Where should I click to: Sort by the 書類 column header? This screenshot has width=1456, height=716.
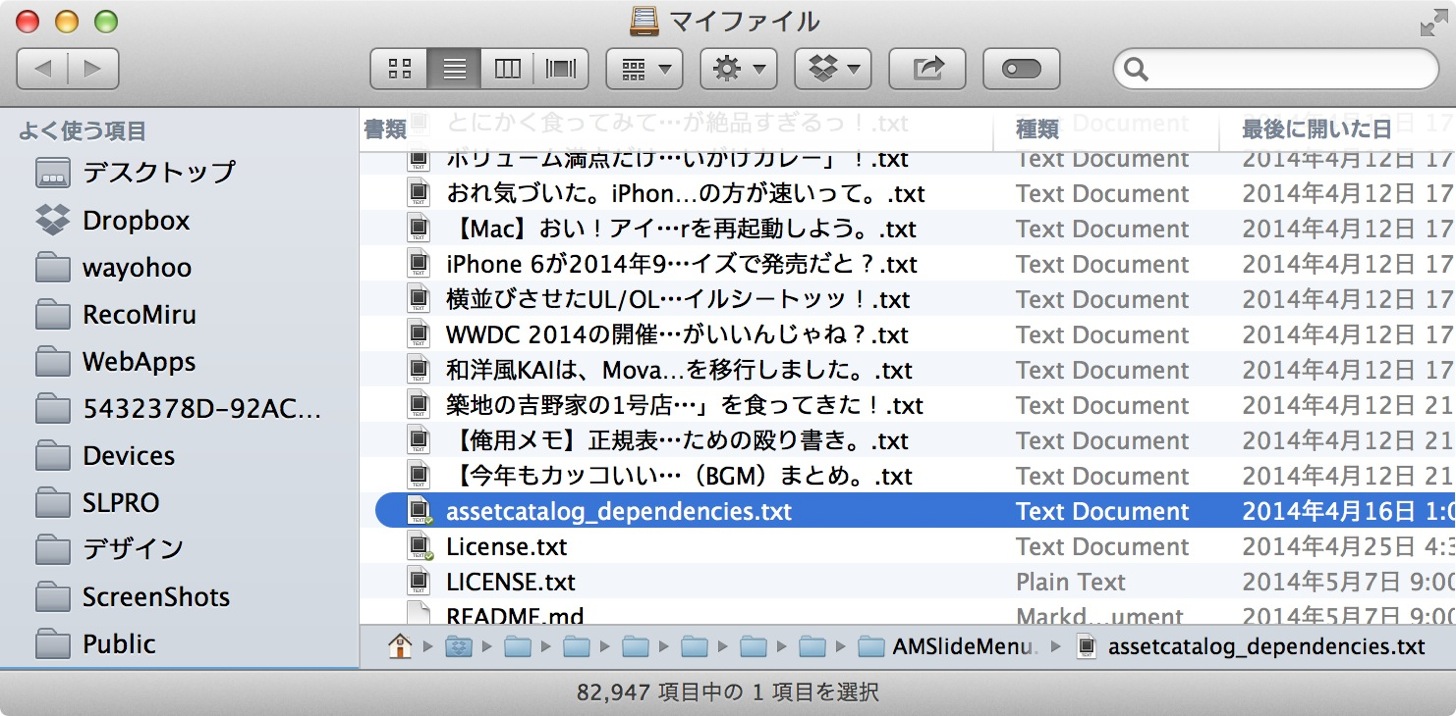coord(385,129)
